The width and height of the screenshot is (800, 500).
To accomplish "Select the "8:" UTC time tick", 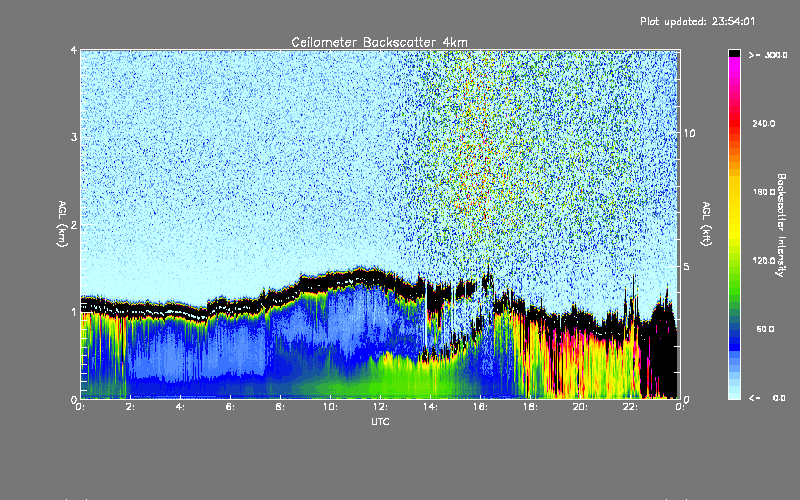I will tap(280, 407).
